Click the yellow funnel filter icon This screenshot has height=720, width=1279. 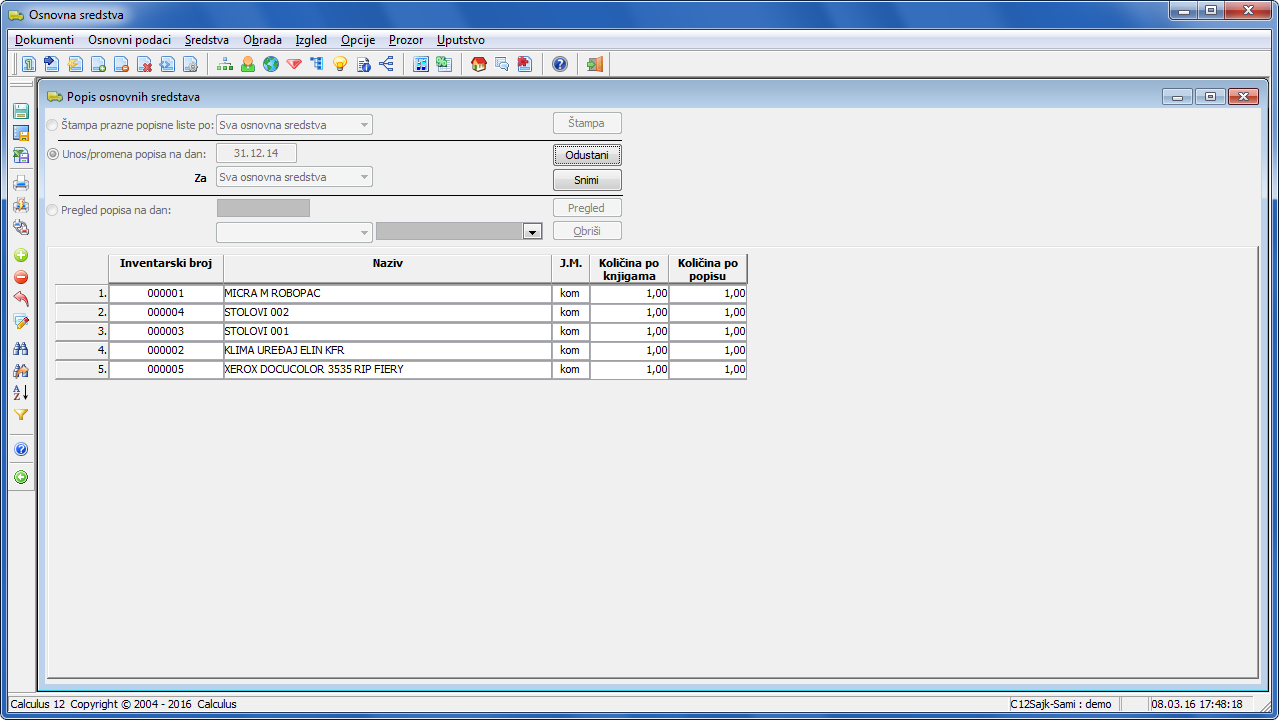click(21, 414)
